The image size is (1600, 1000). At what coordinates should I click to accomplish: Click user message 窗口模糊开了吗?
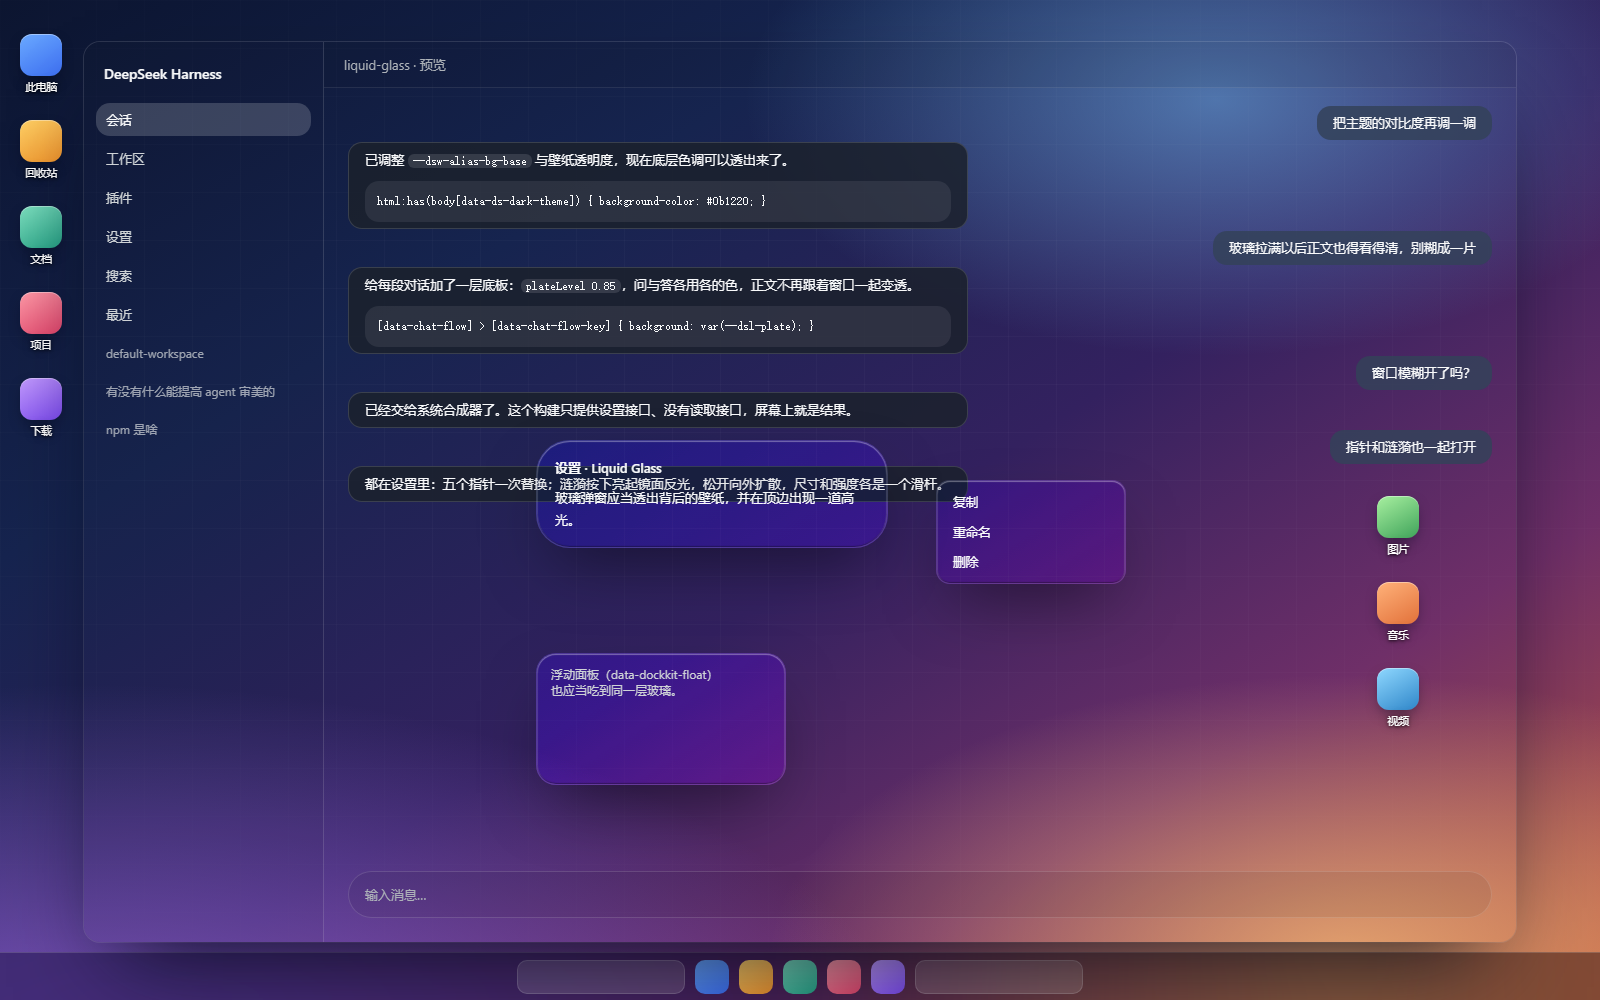[x=1424, y=373]
